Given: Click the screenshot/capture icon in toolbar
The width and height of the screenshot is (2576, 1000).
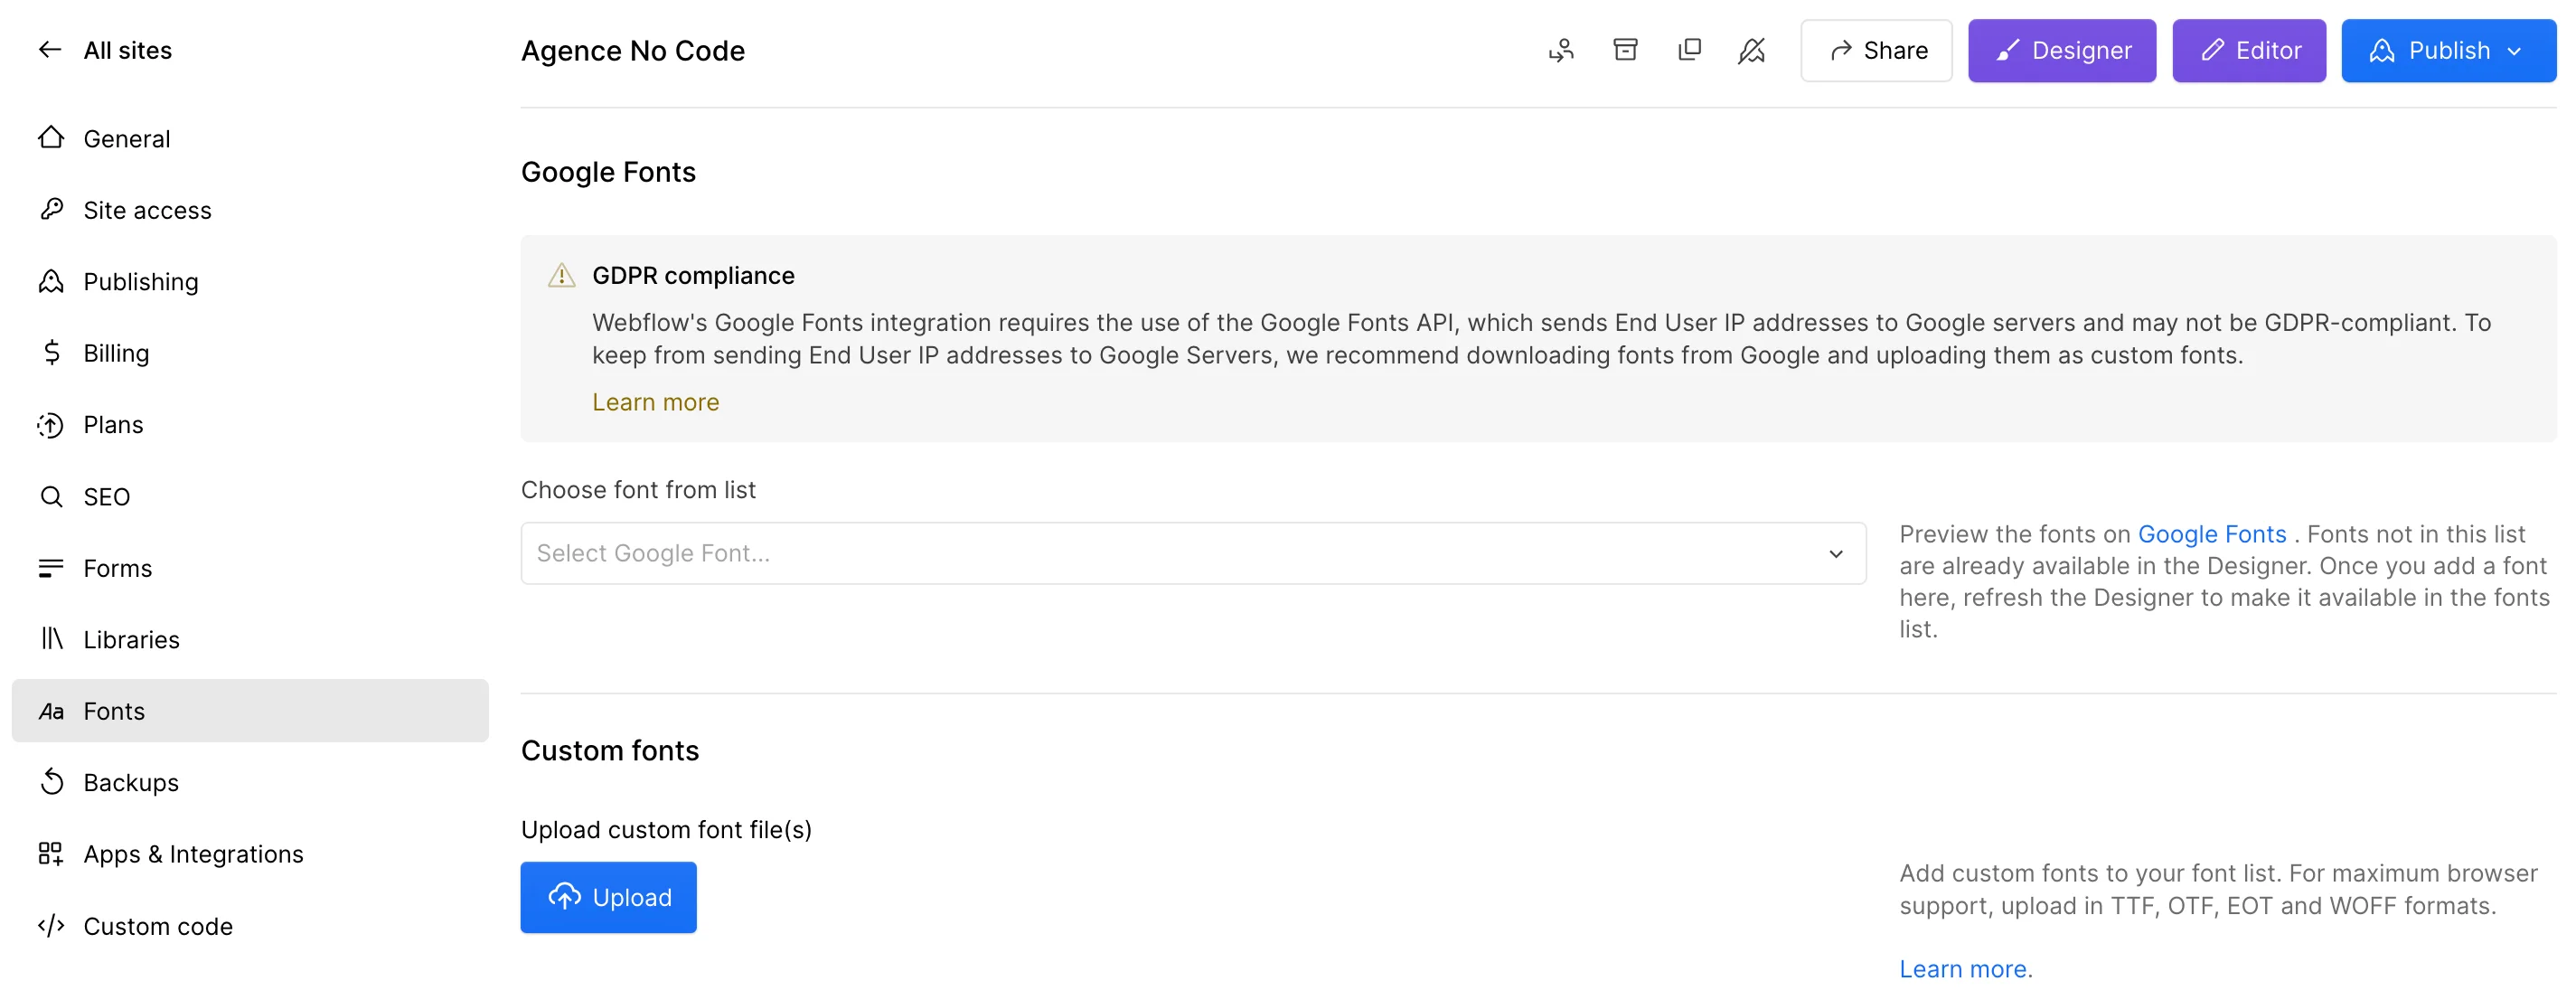Looking at the screenshot, I should coord(1690,50).
